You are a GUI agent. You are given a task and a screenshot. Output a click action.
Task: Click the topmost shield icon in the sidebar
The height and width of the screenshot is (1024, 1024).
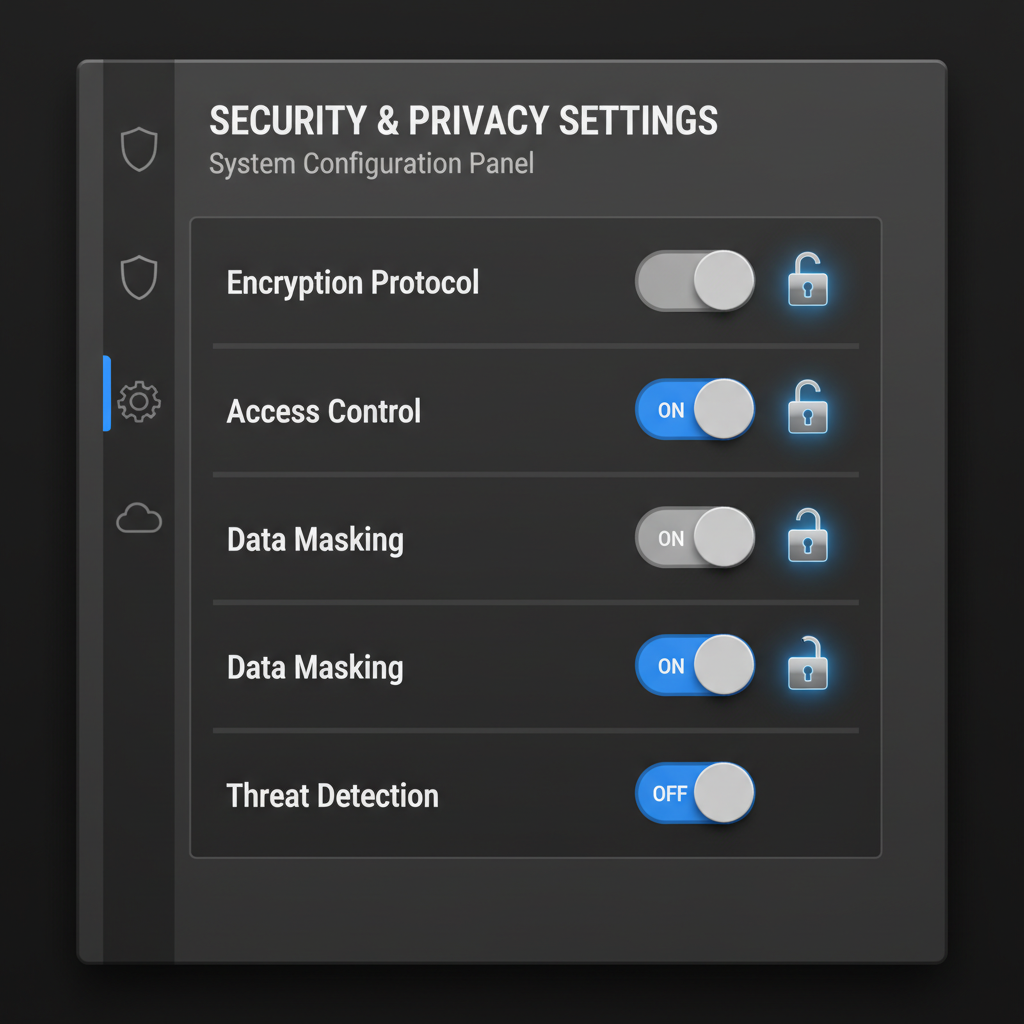[139, 149]
